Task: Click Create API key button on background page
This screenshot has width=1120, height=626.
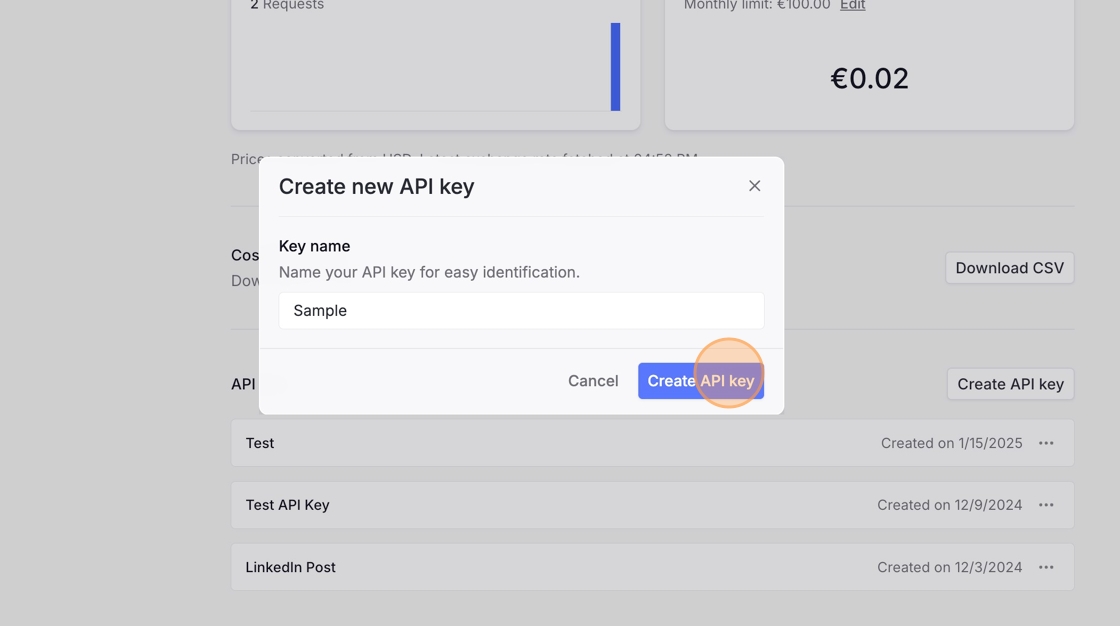Action: tap(1010, 384)
